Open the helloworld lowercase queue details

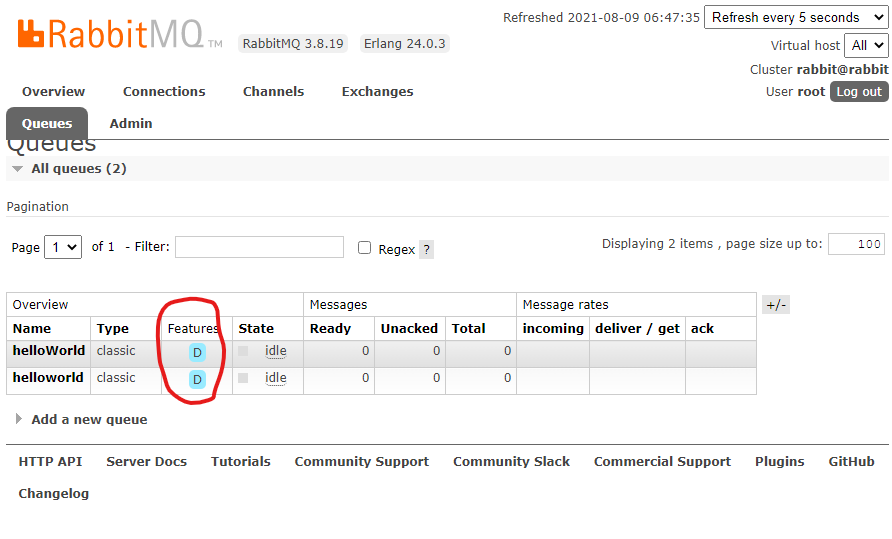pyautogui.click(x=48, y=378)
